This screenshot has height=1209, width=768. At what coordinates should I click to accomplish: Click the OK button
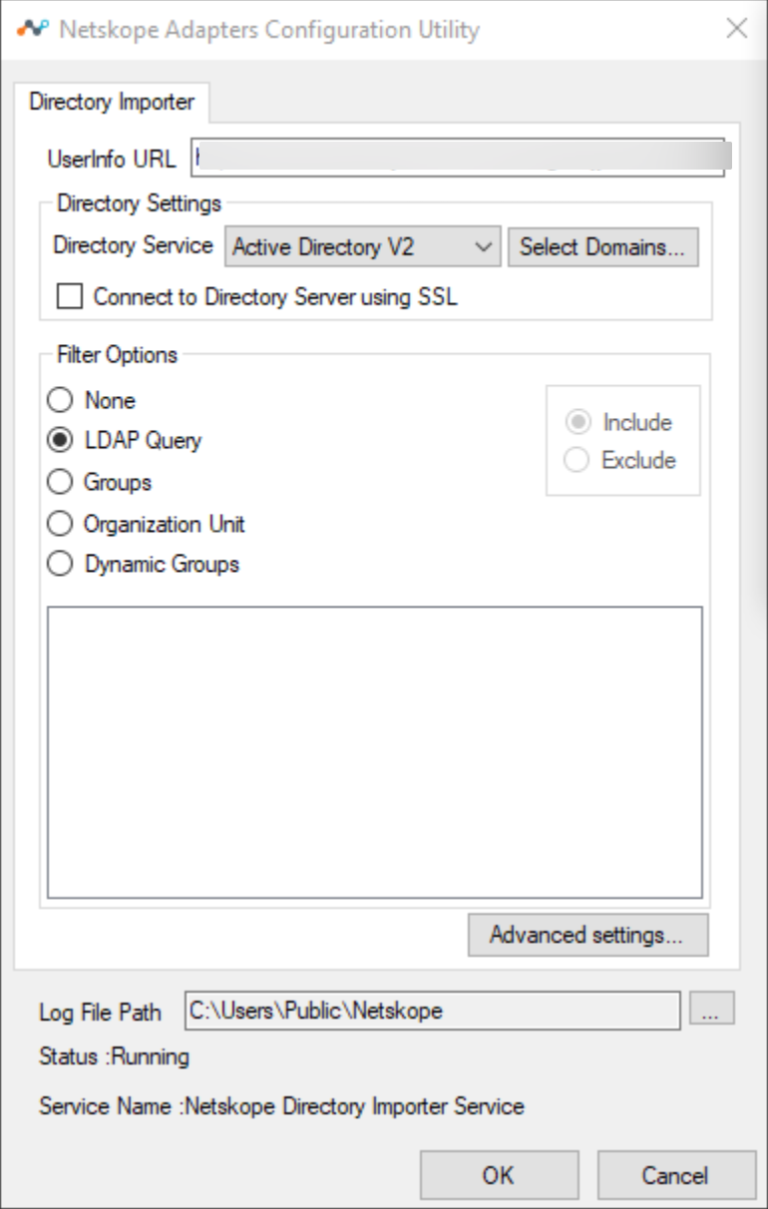click(499, 1175)
